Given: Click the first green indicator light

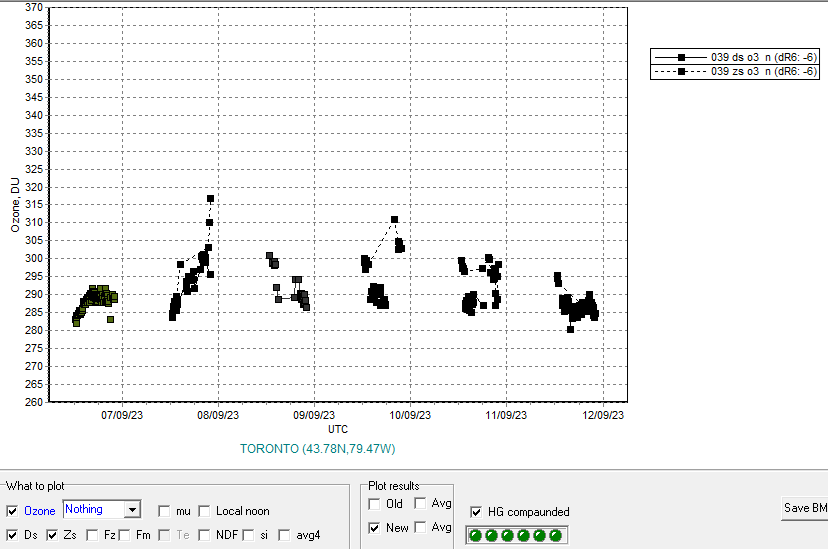Looking at the screenshot, I should (476, 536).
